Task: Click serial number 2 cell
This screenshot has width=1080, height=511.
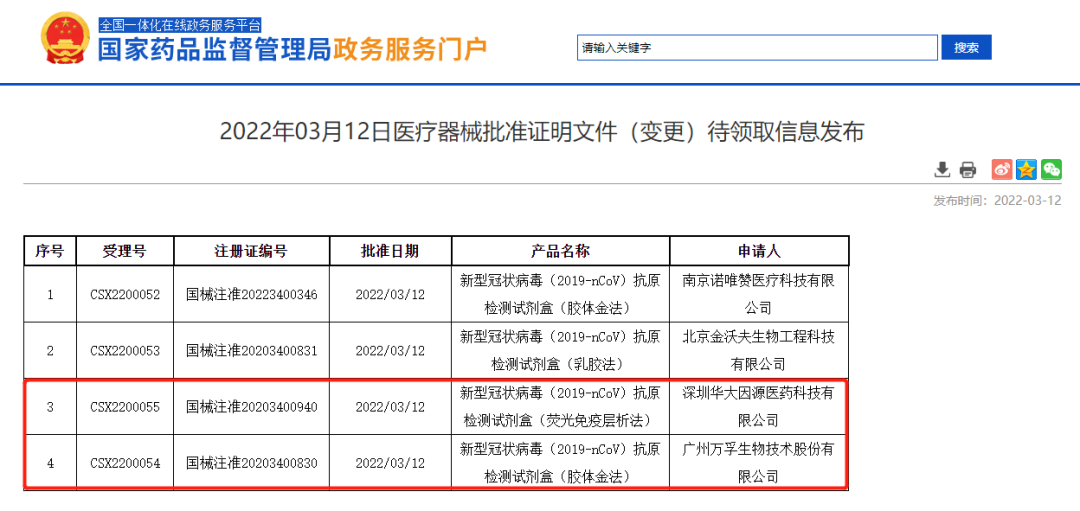Action: point(50,351)
